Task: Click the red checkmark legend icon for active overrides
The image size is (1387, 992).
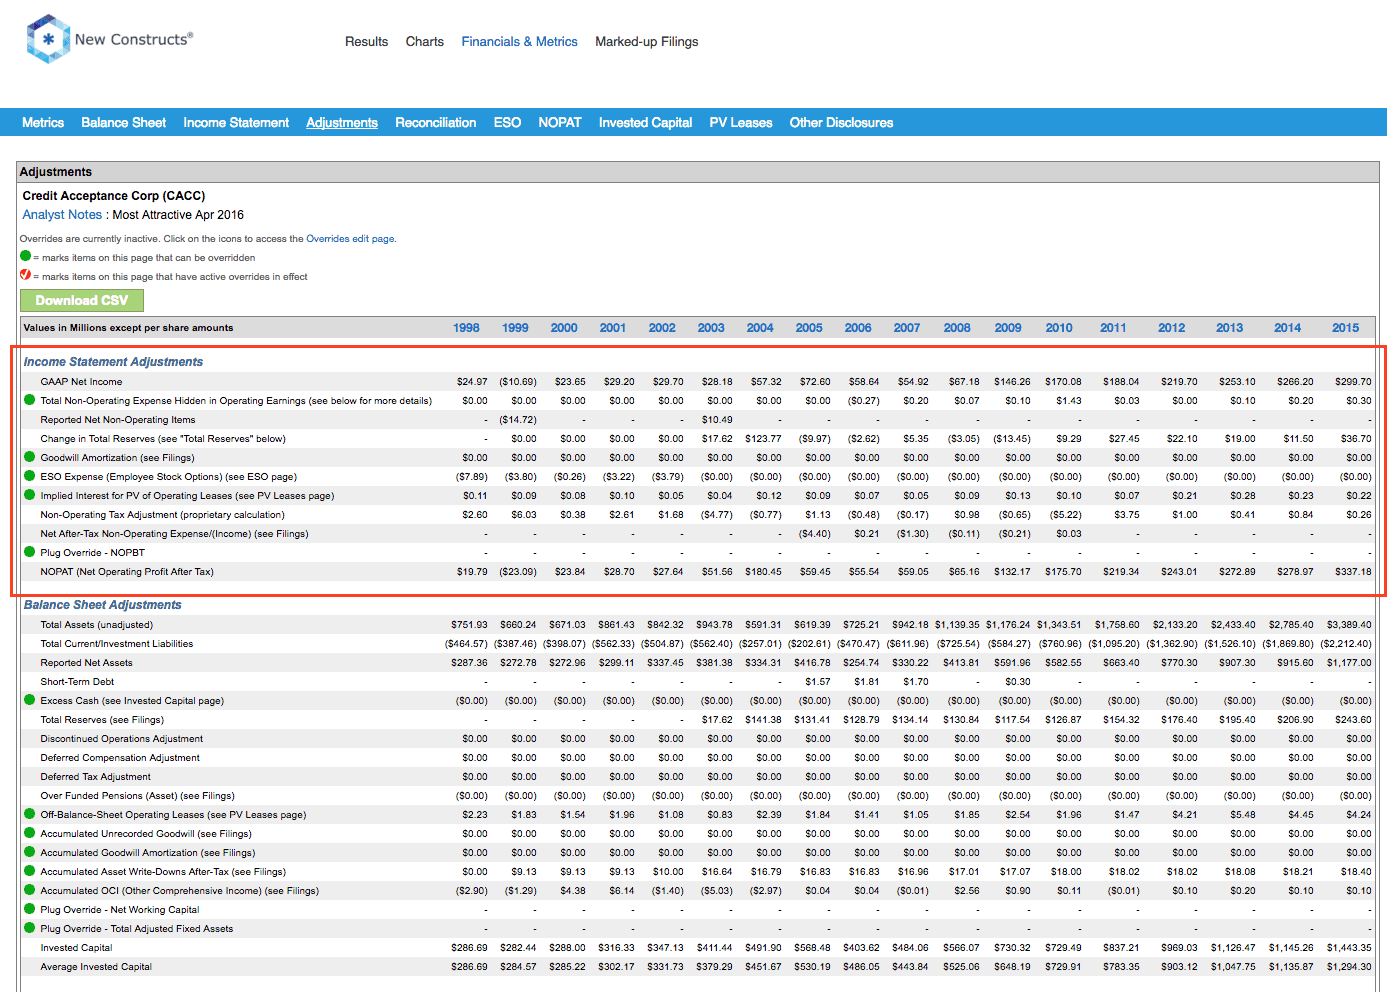Action: coord(26,275)
